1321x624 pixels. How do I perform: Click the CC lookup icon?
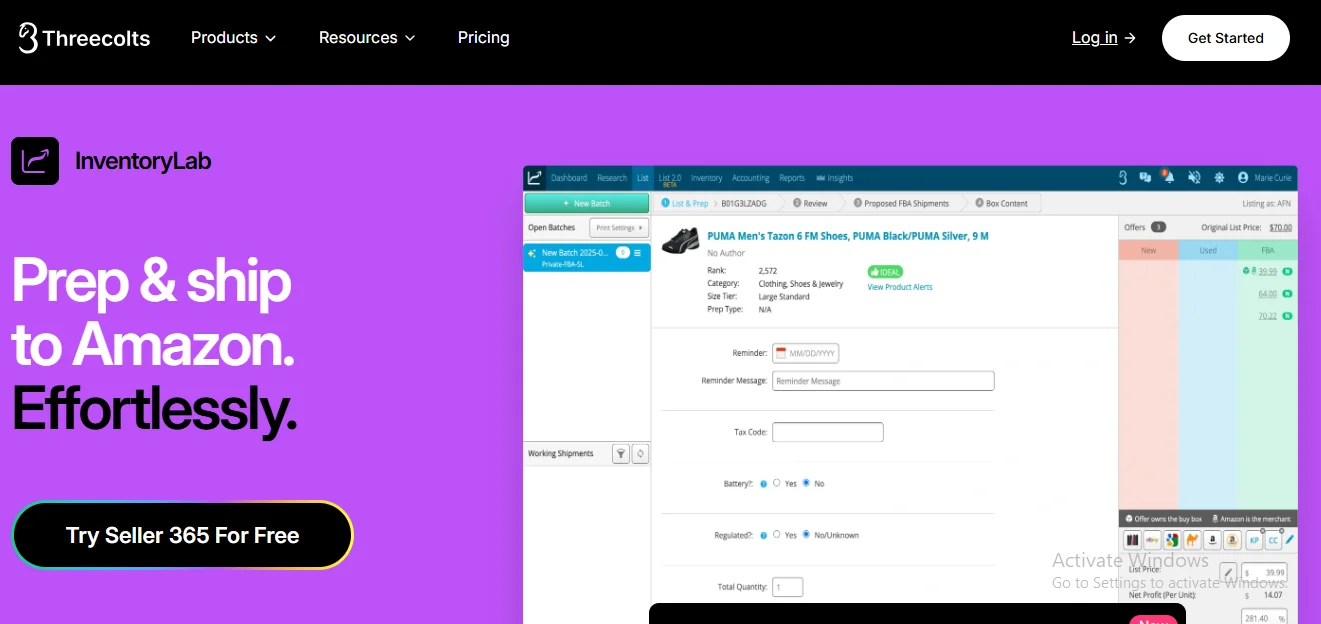point(1273,540)
